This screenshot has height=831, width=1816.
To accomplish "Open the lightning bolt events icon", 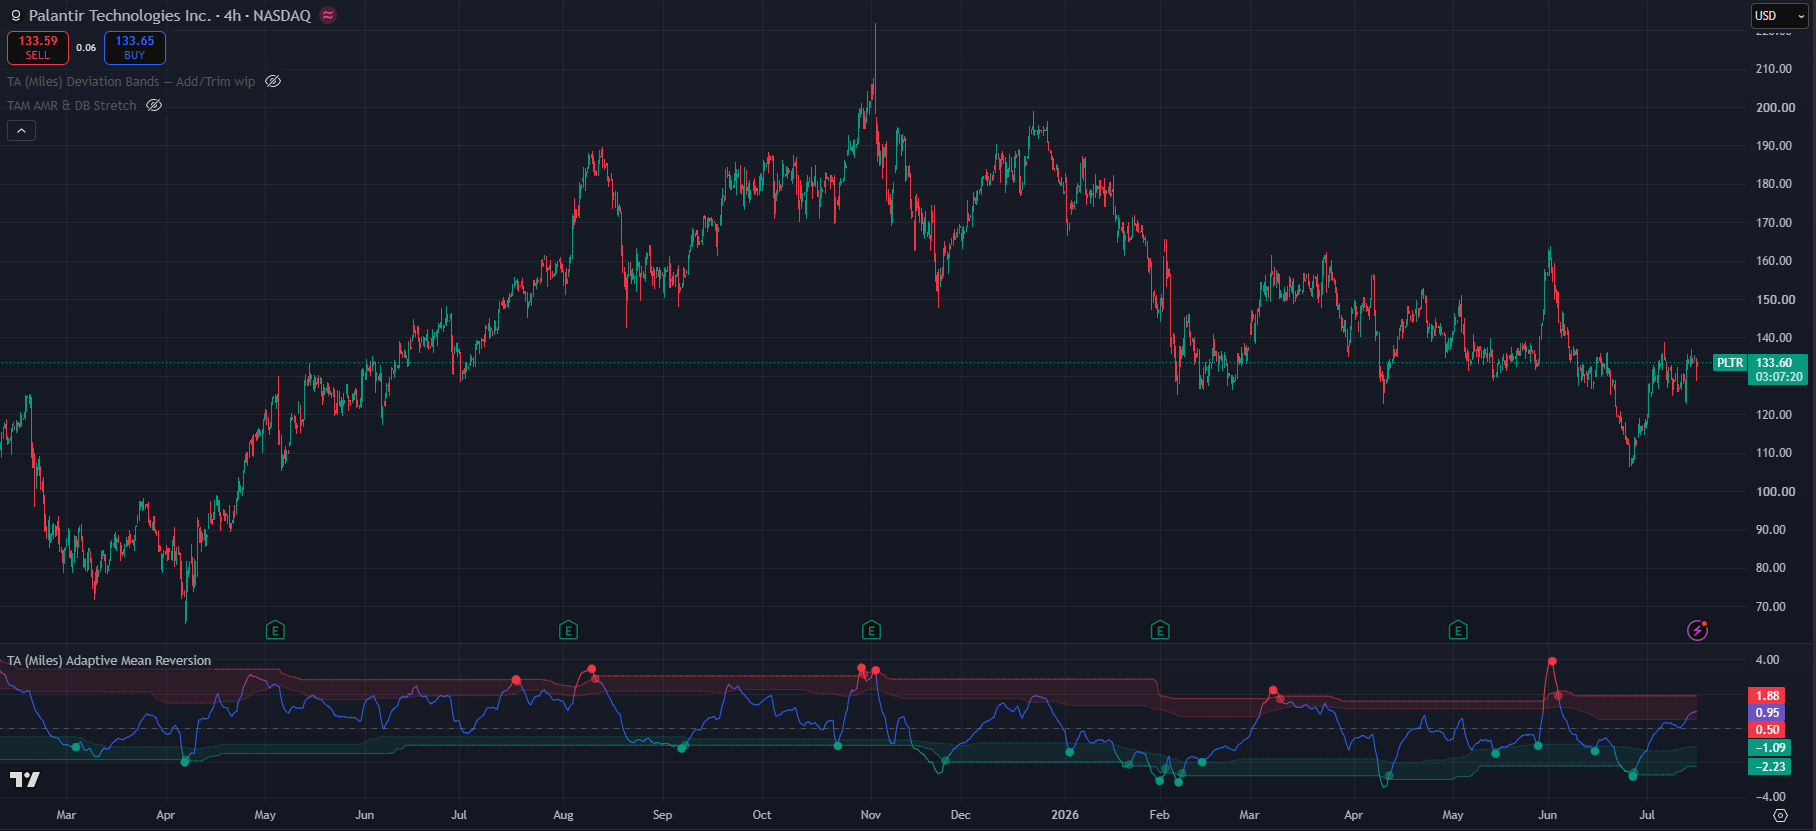I will tap(1697, 630).
